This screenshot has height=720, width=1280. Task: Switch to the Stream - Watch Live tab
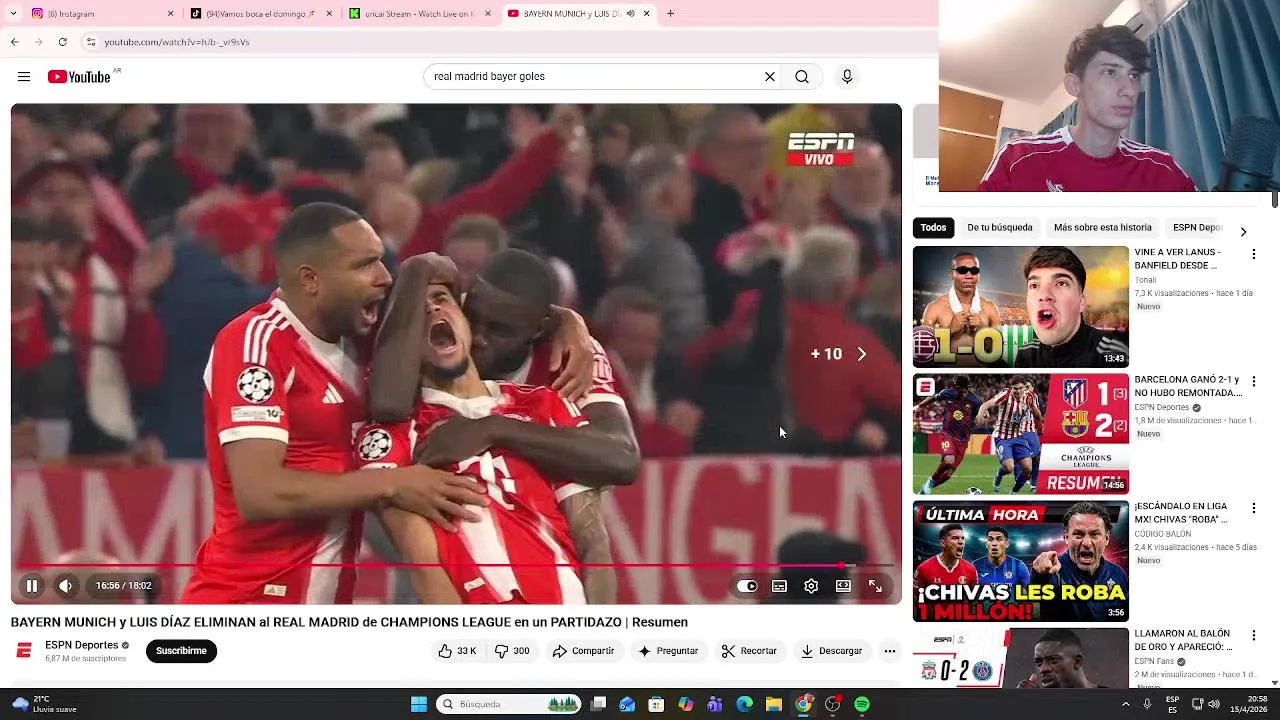[x=420, y=14]
